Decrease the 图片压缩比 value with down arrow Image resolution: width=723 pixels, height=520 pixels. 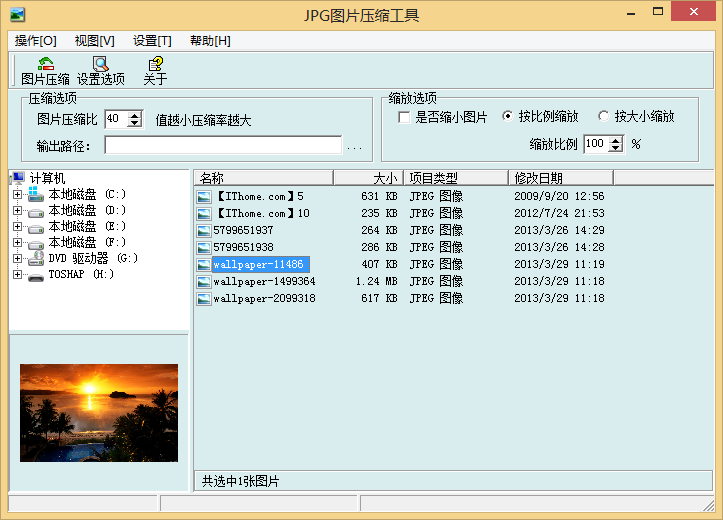pyautogui.click(x=135, y=123)
